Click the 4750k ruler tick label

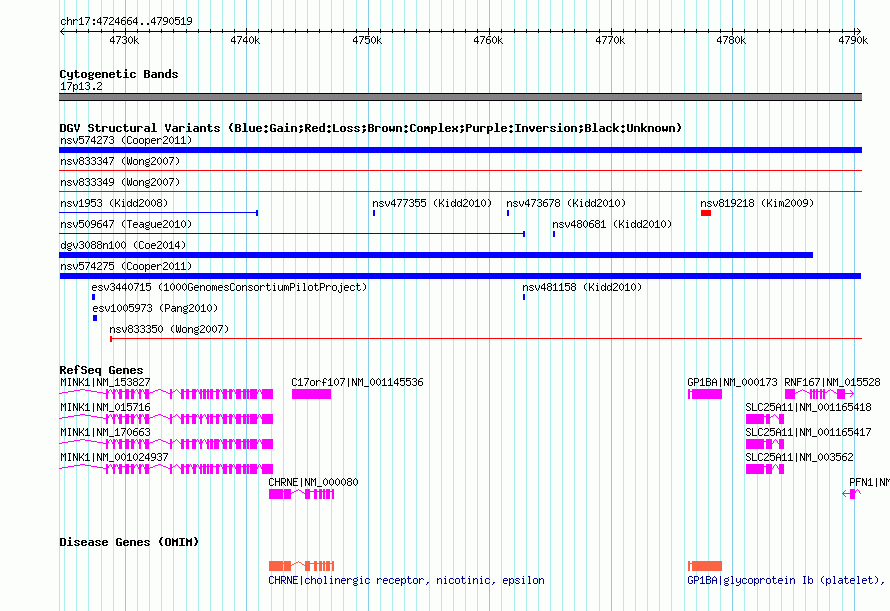367,40
